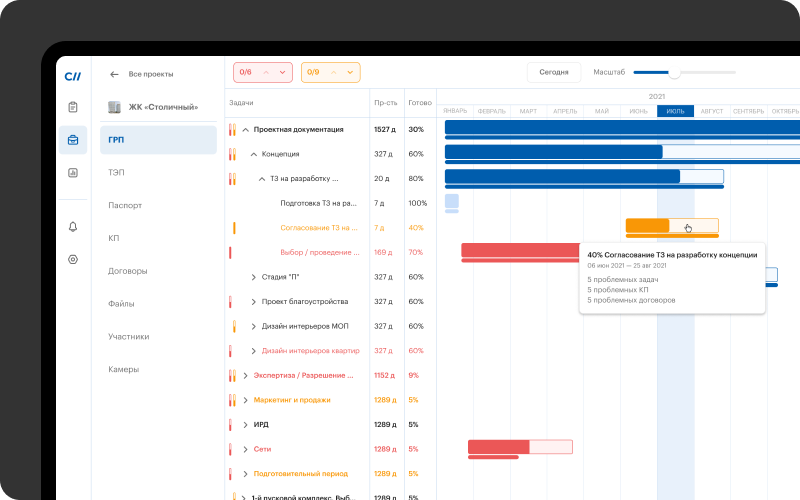Viewport: 800px width, 500px height.
Task: Click 1527 д duration cell
Action: coord(385,130)
